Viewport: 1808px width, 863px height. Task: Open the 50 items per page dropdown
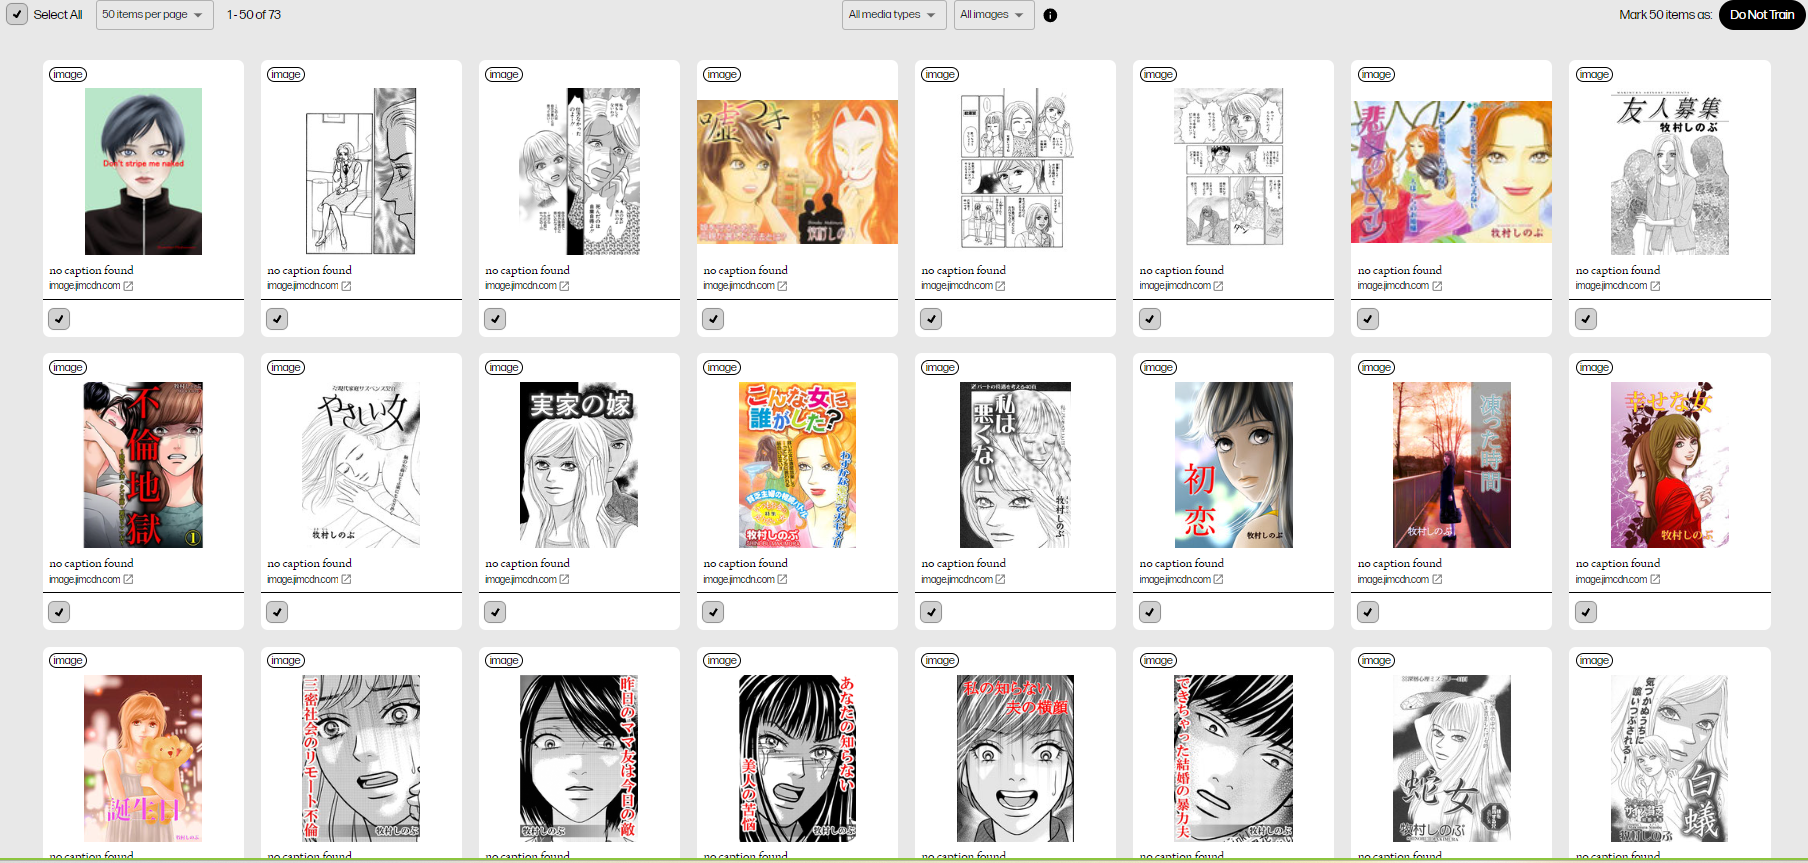pyautogui.click(x=154, y=15)
